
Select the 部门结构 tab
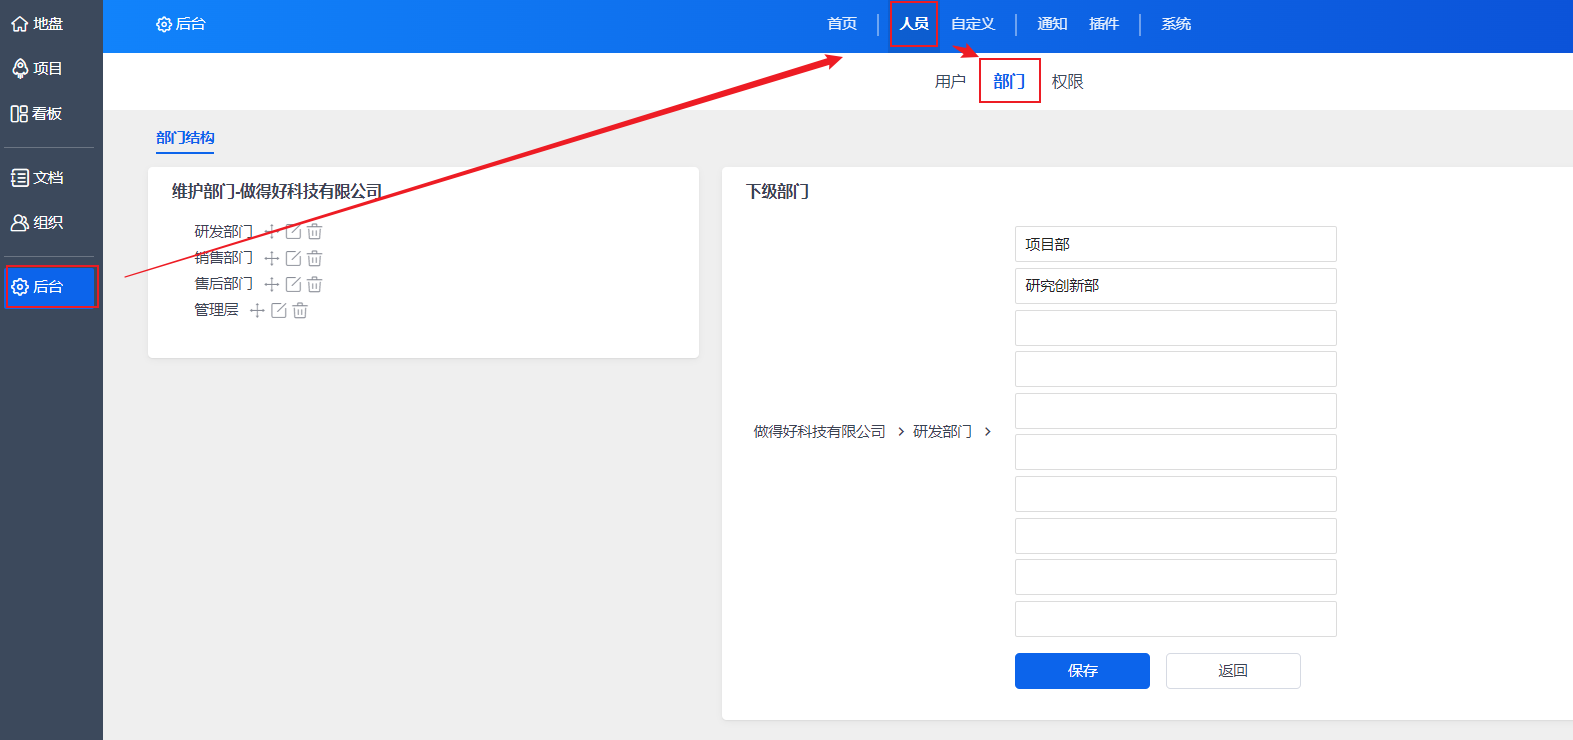(185, 138)
